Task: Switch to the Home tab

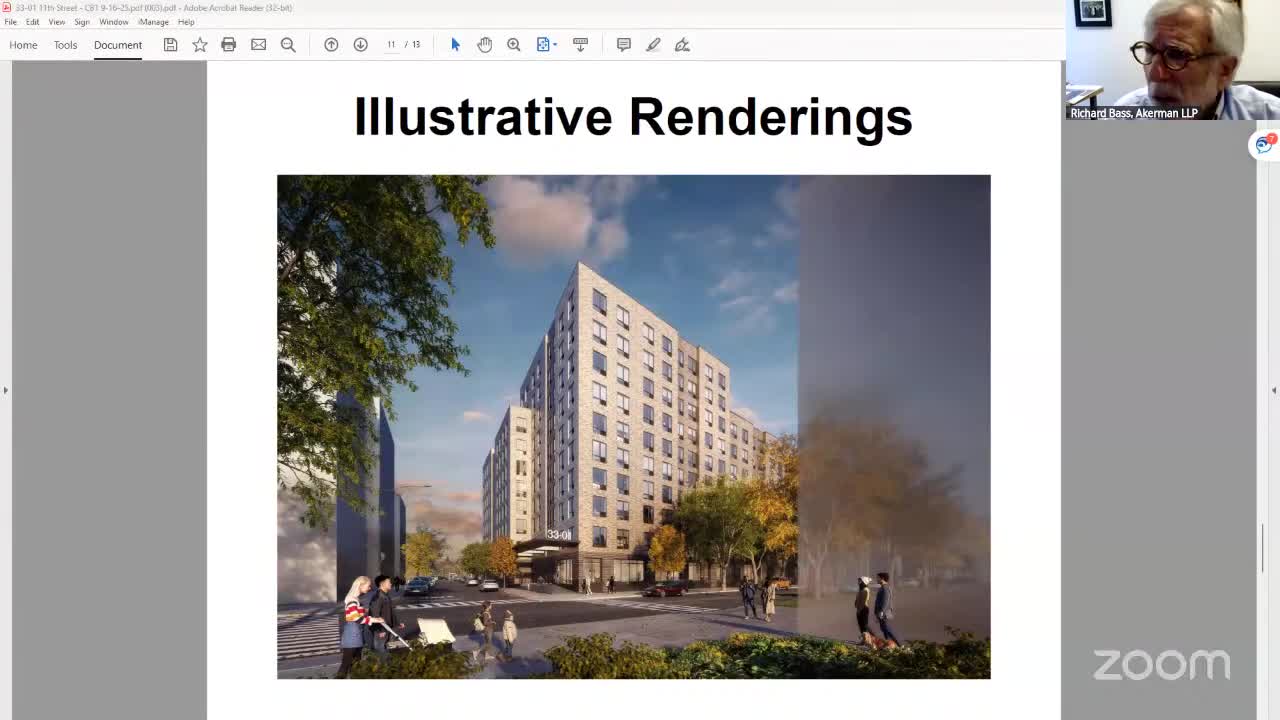Action: pos(22,45)
